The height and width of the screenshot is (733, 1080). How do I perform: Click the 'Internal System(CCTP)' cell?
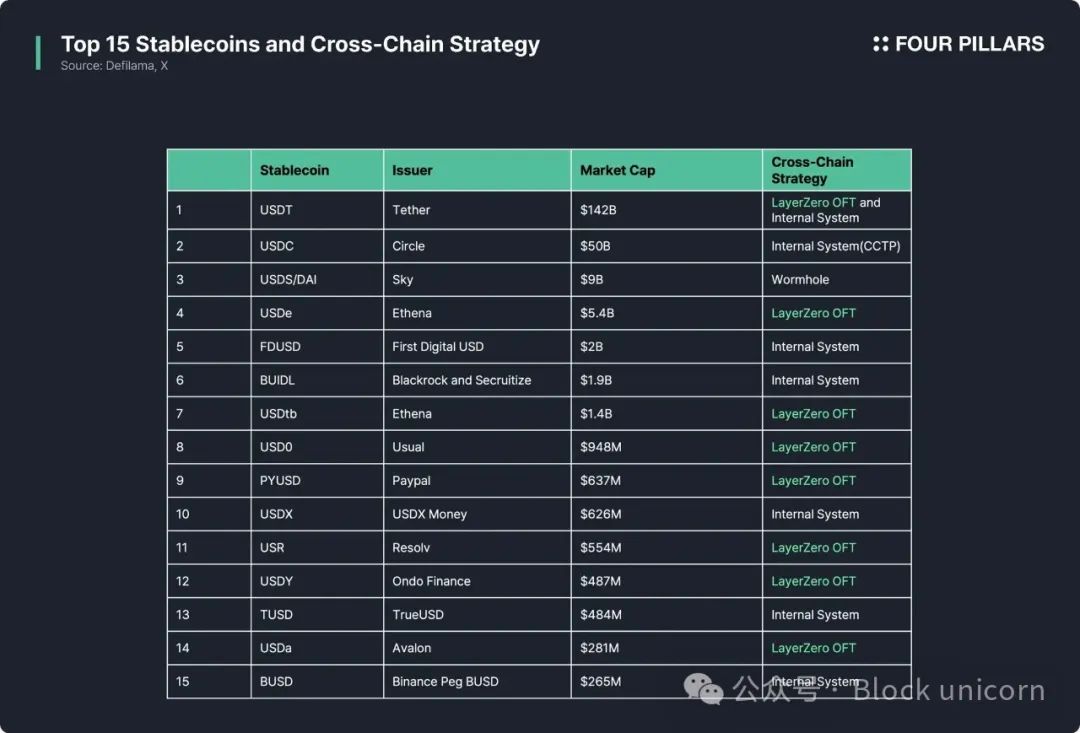(x=835, y=246)
